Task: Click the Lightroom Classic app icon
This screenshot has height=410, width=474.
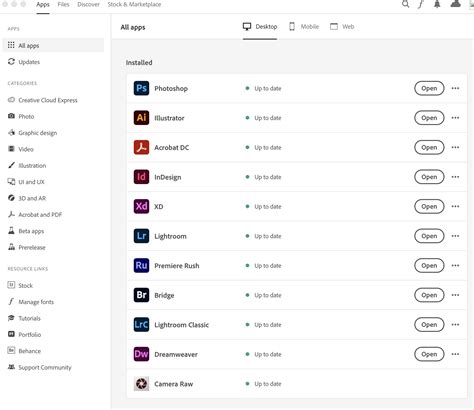Action: (x=141, y=324)
